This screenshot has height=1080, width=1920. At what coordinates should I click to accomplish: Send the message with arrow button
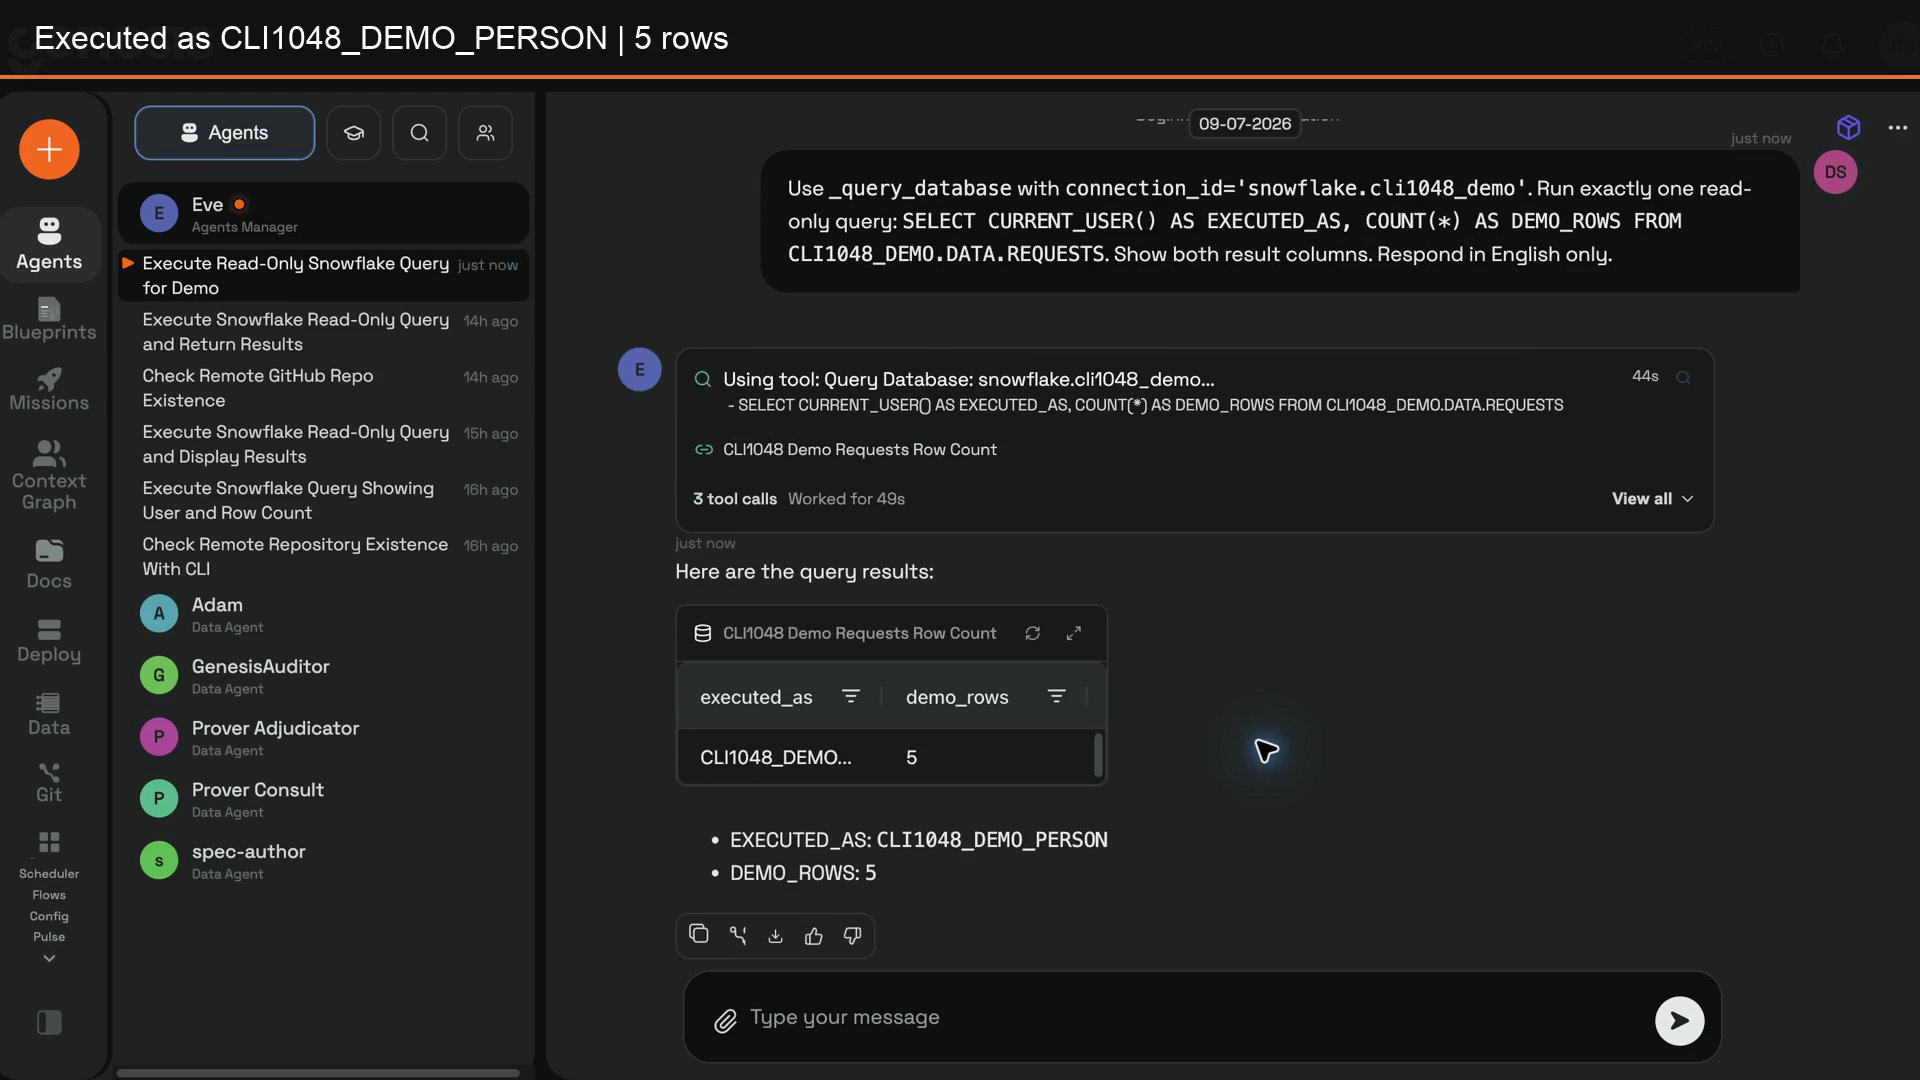pos(1679,1021)
